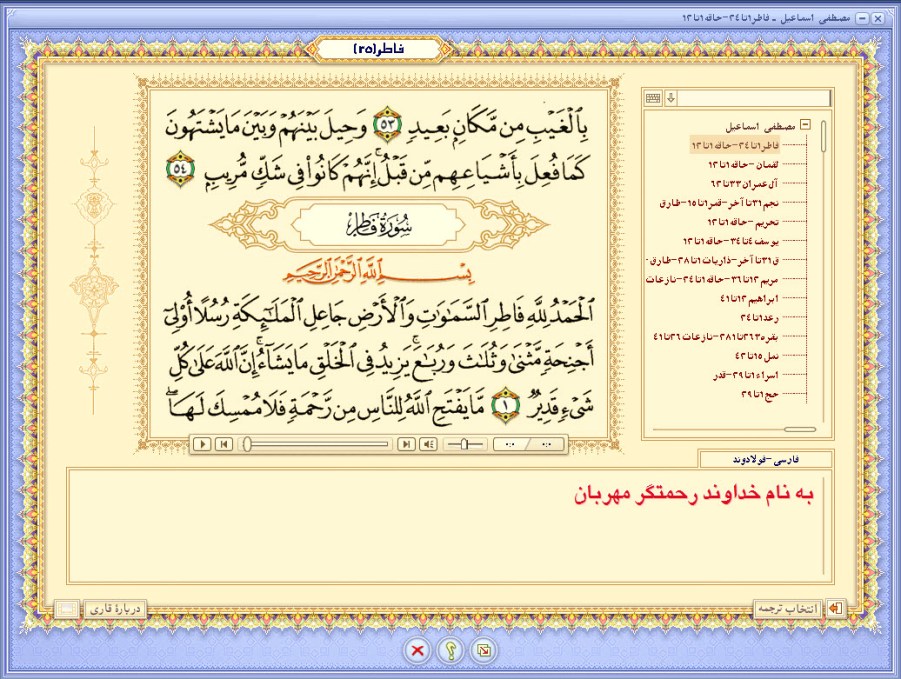Click the درباره قاری button
Viewport: 901px width, 679px height.
[115, 609]
